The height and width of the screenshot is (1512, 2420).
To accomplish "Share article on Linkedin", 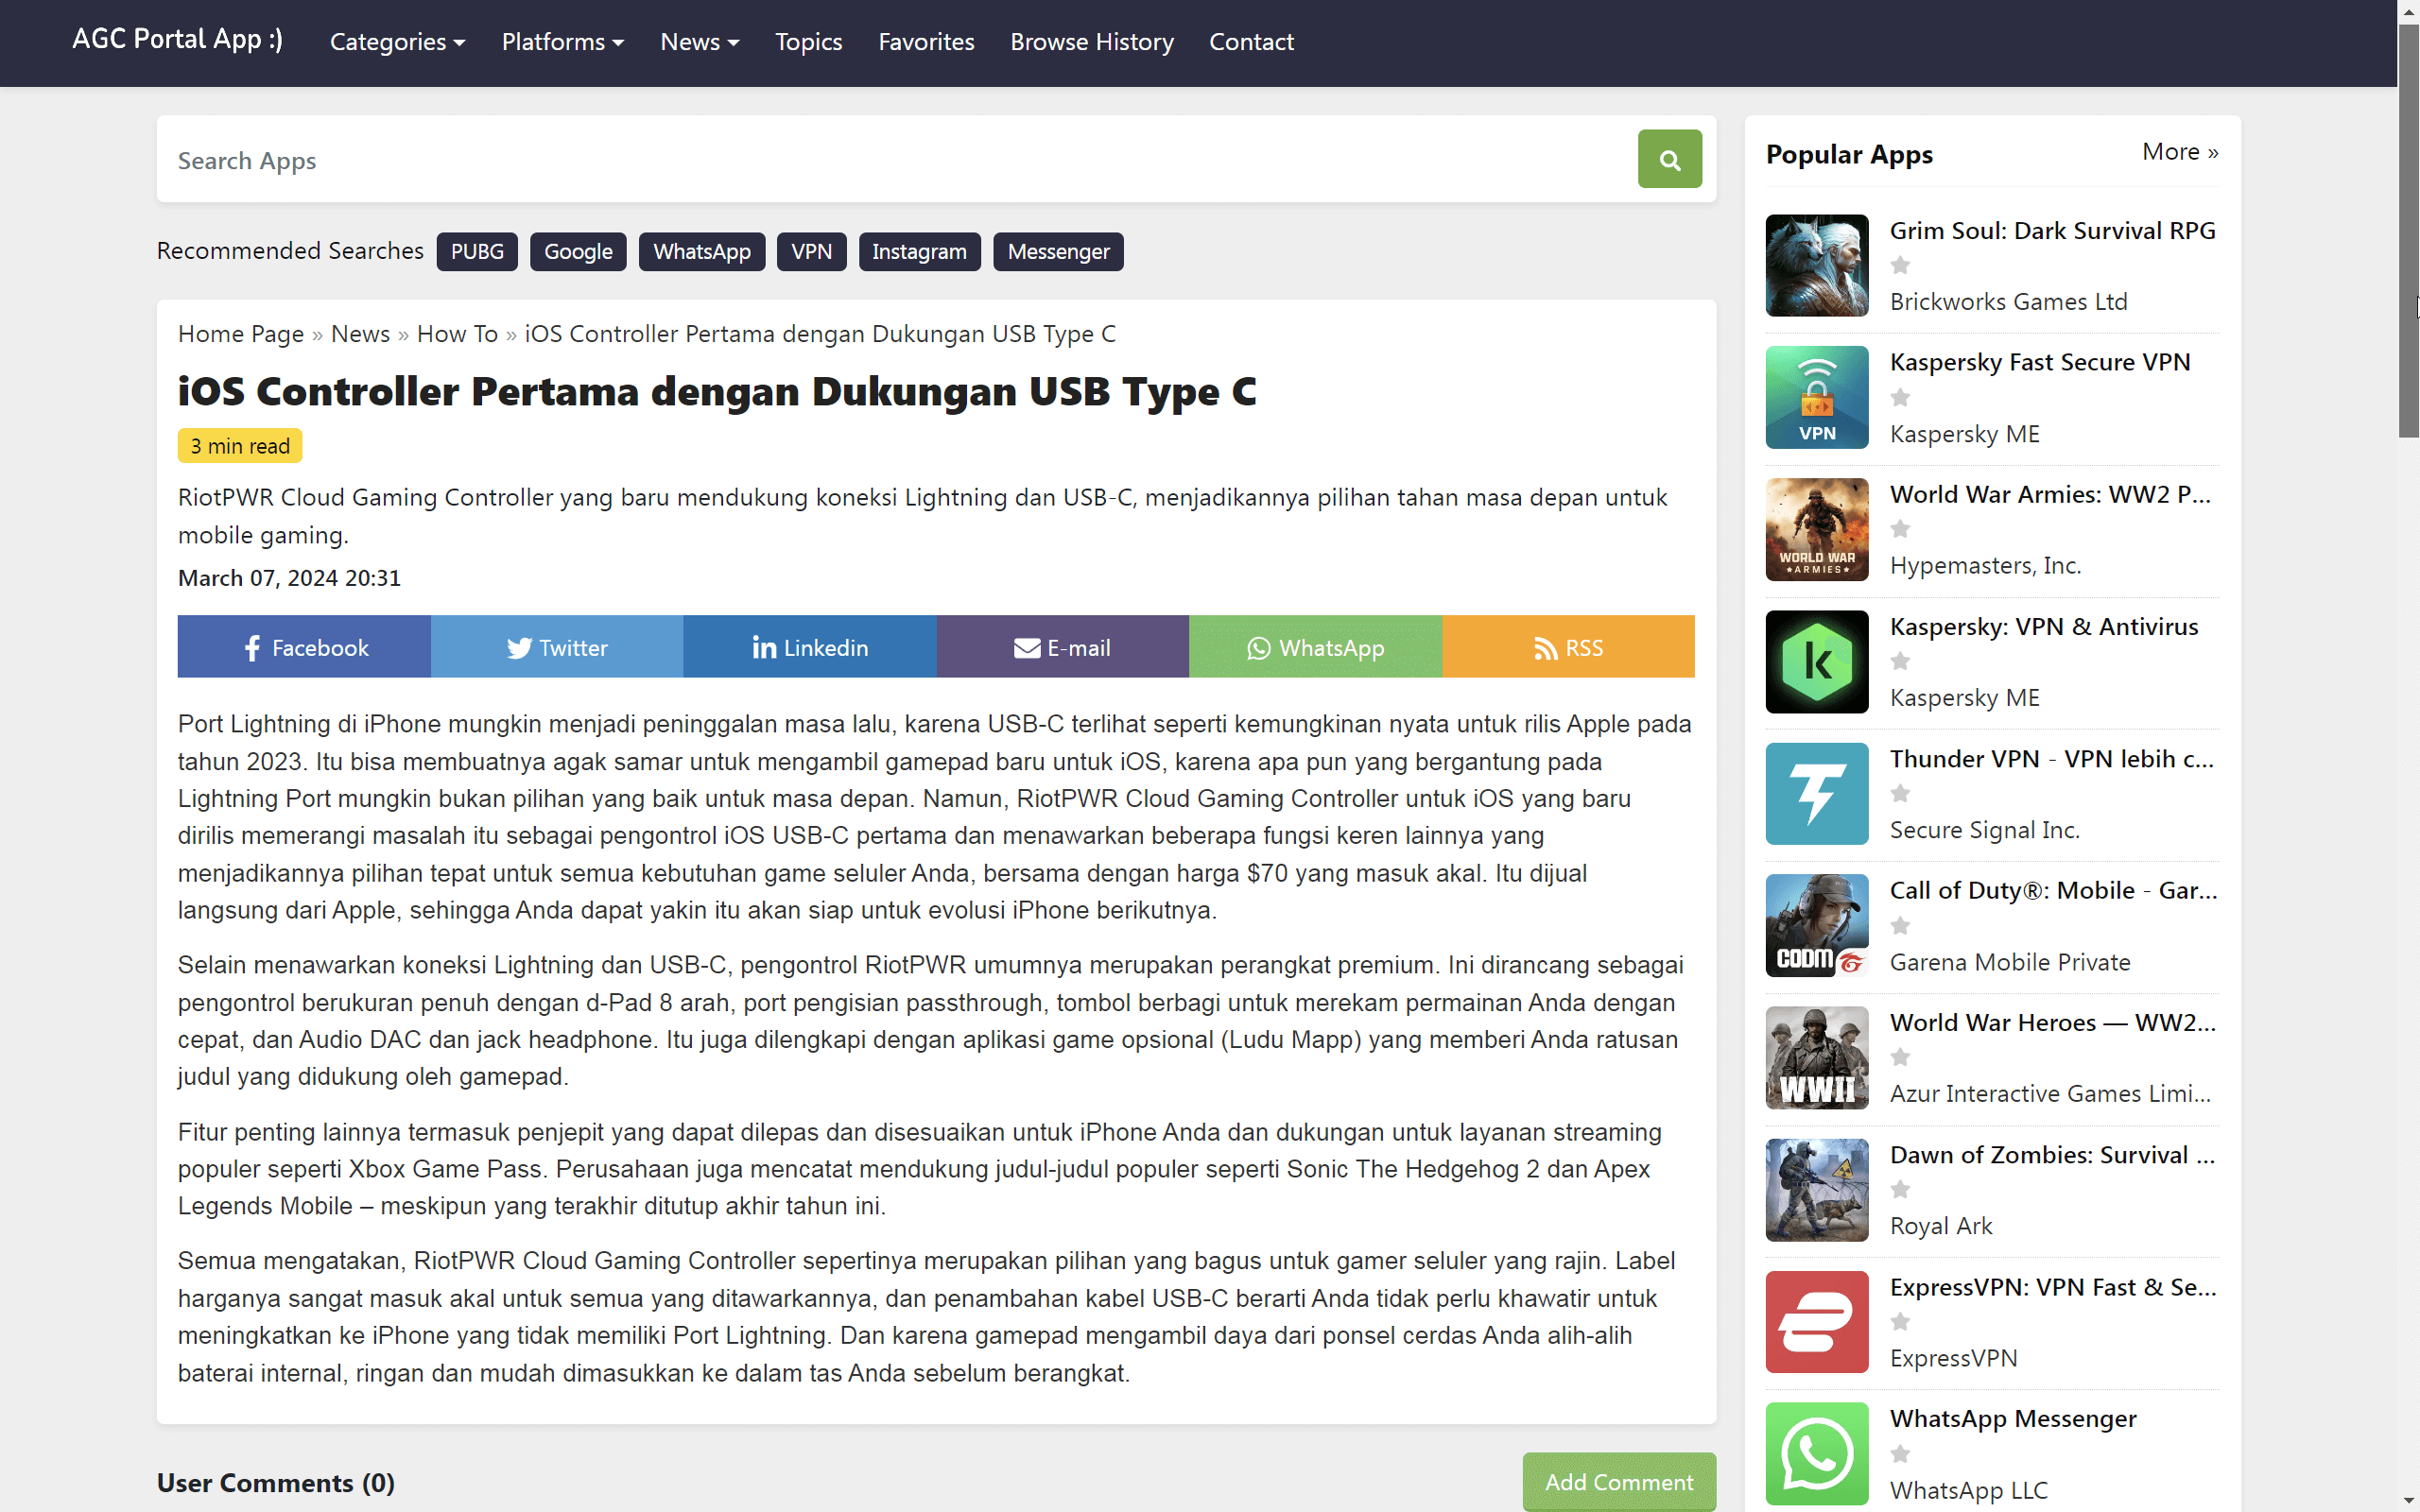I will (810, 647).
